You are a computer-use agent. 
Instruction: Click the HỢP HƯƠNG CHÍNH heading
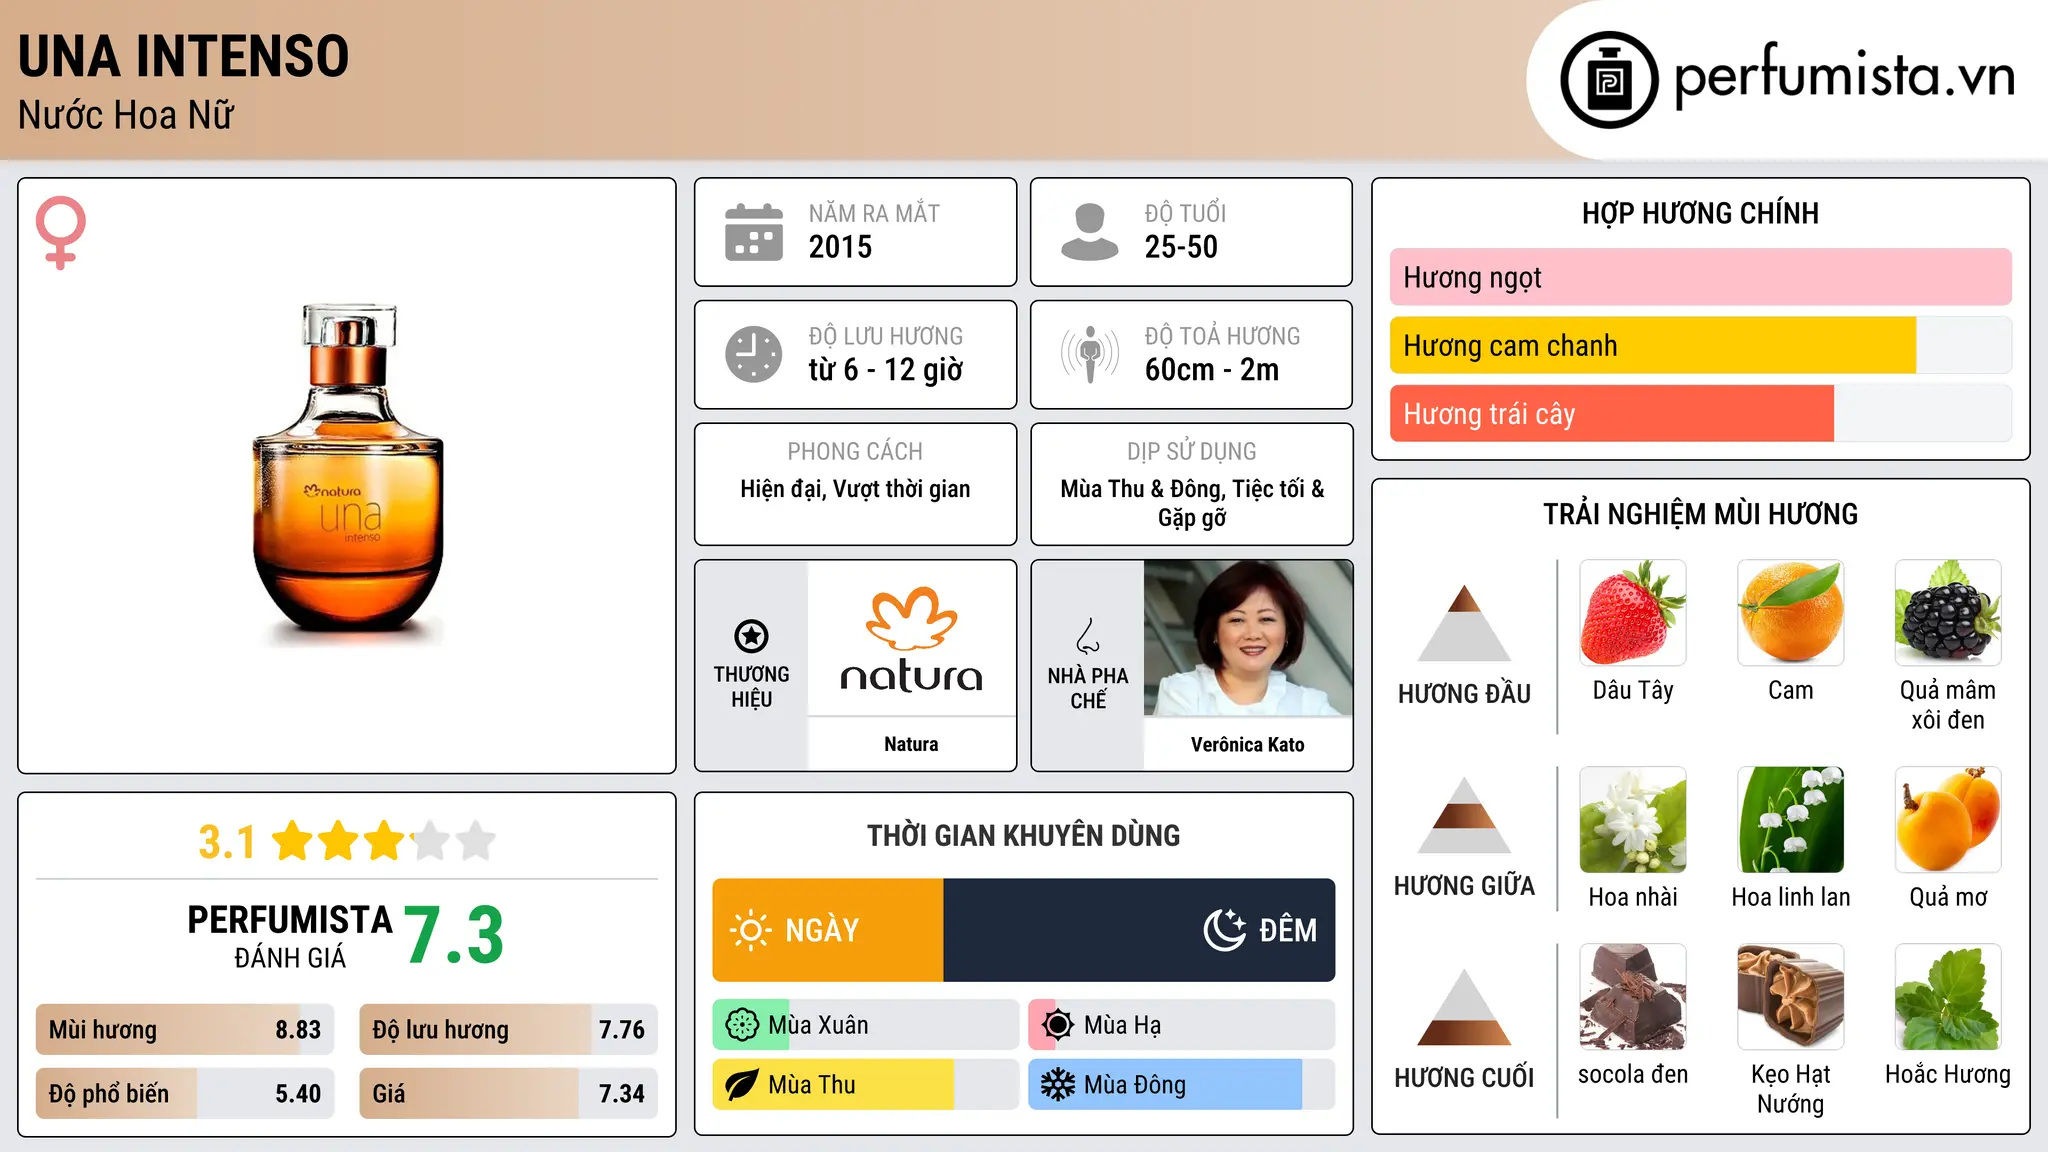1700,213
